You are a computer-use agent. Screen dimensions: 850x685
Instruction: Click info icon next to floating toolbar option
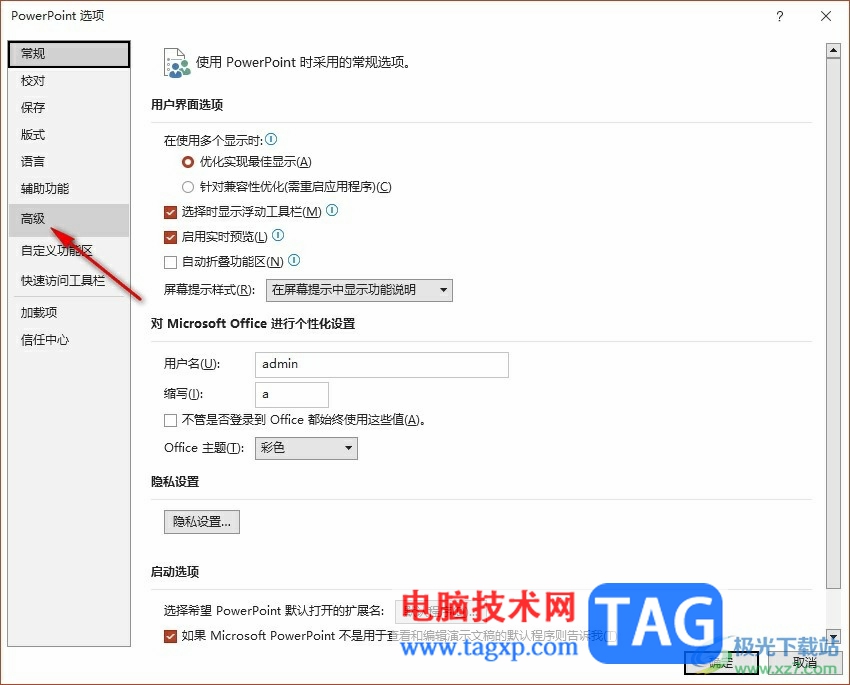point(332,210)
